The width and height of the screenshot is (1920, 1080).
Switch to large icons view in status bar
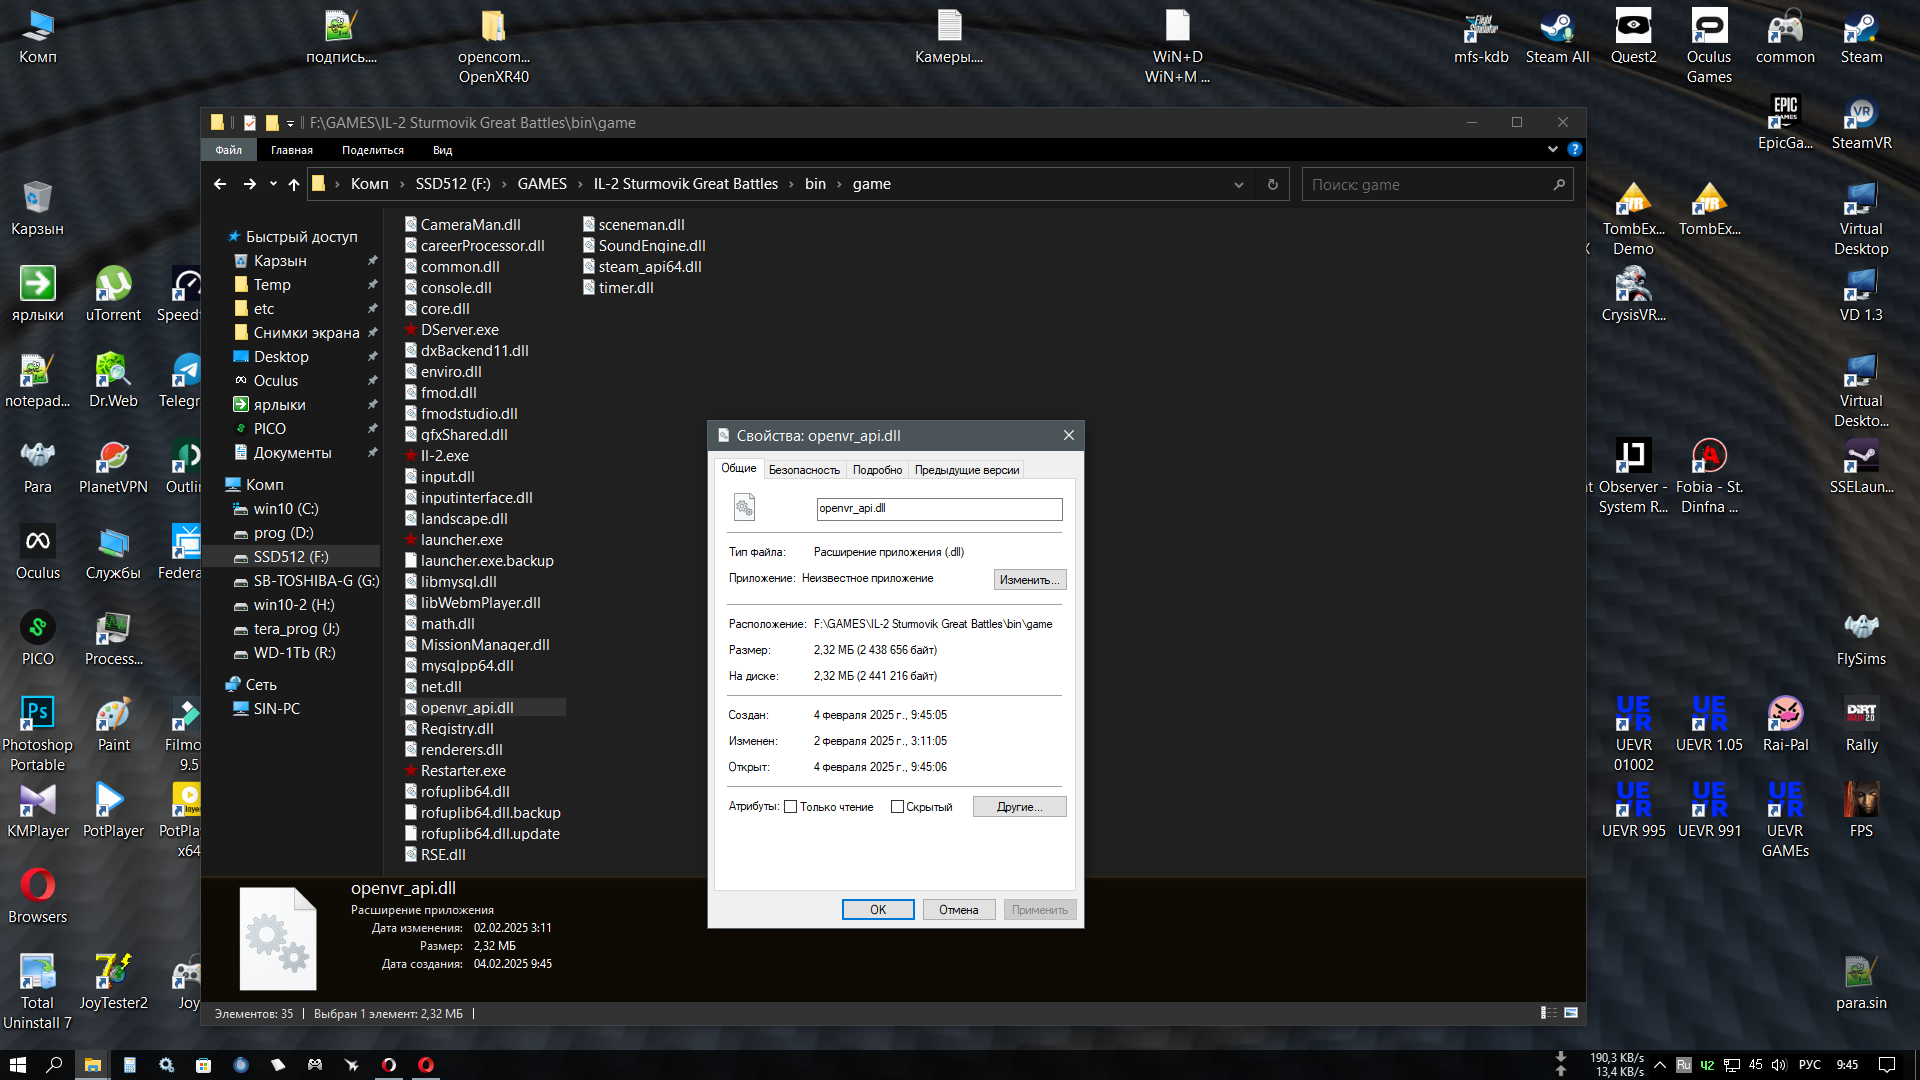1571,1013
